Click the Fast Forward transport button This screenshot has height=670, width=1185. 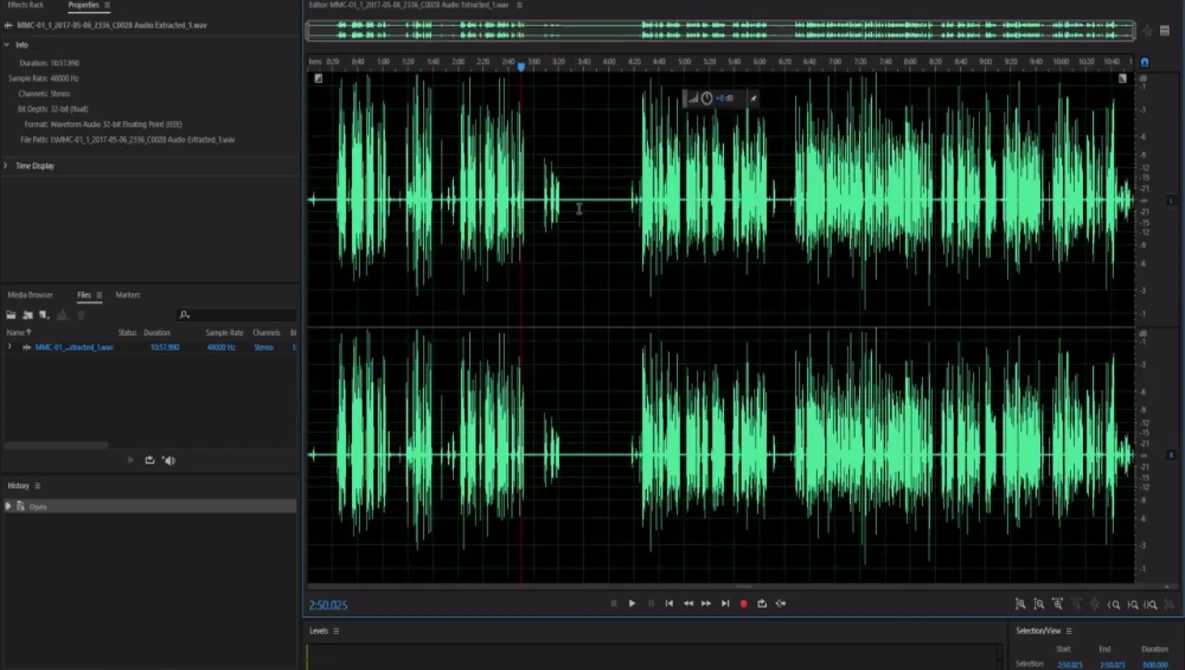click(706, 604)
